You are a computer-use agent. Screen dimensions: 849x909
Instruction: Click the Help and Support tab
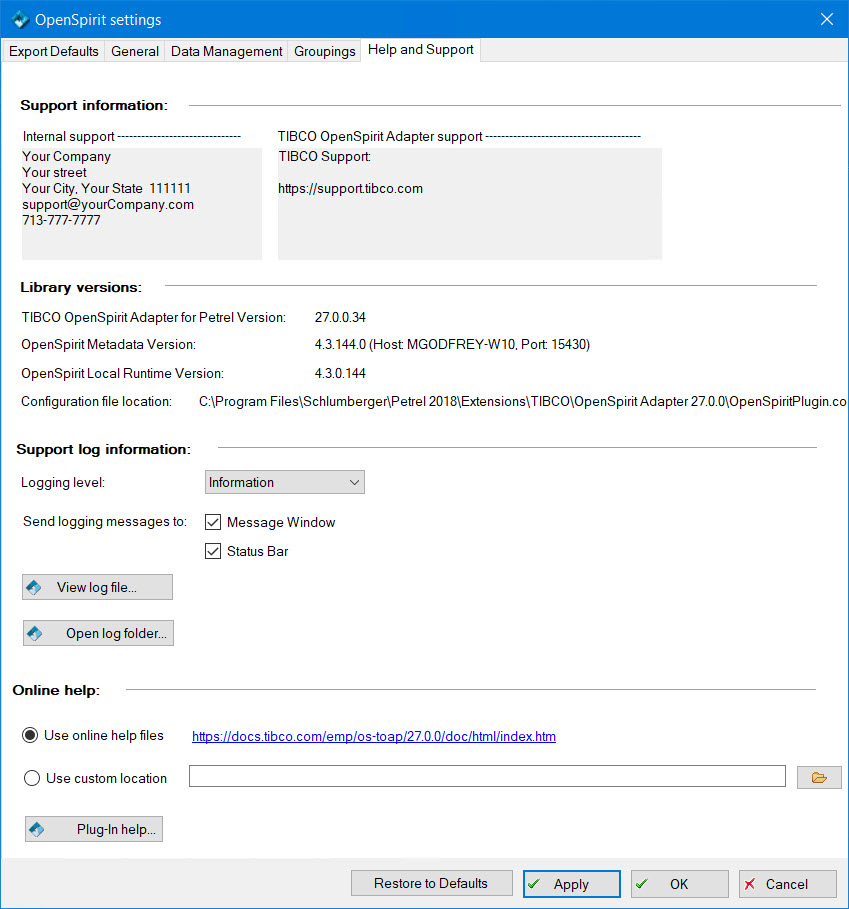coord(420,50)
